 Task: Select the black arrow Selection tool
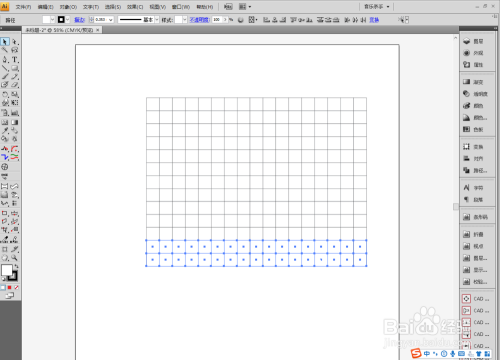pos(5,42)
